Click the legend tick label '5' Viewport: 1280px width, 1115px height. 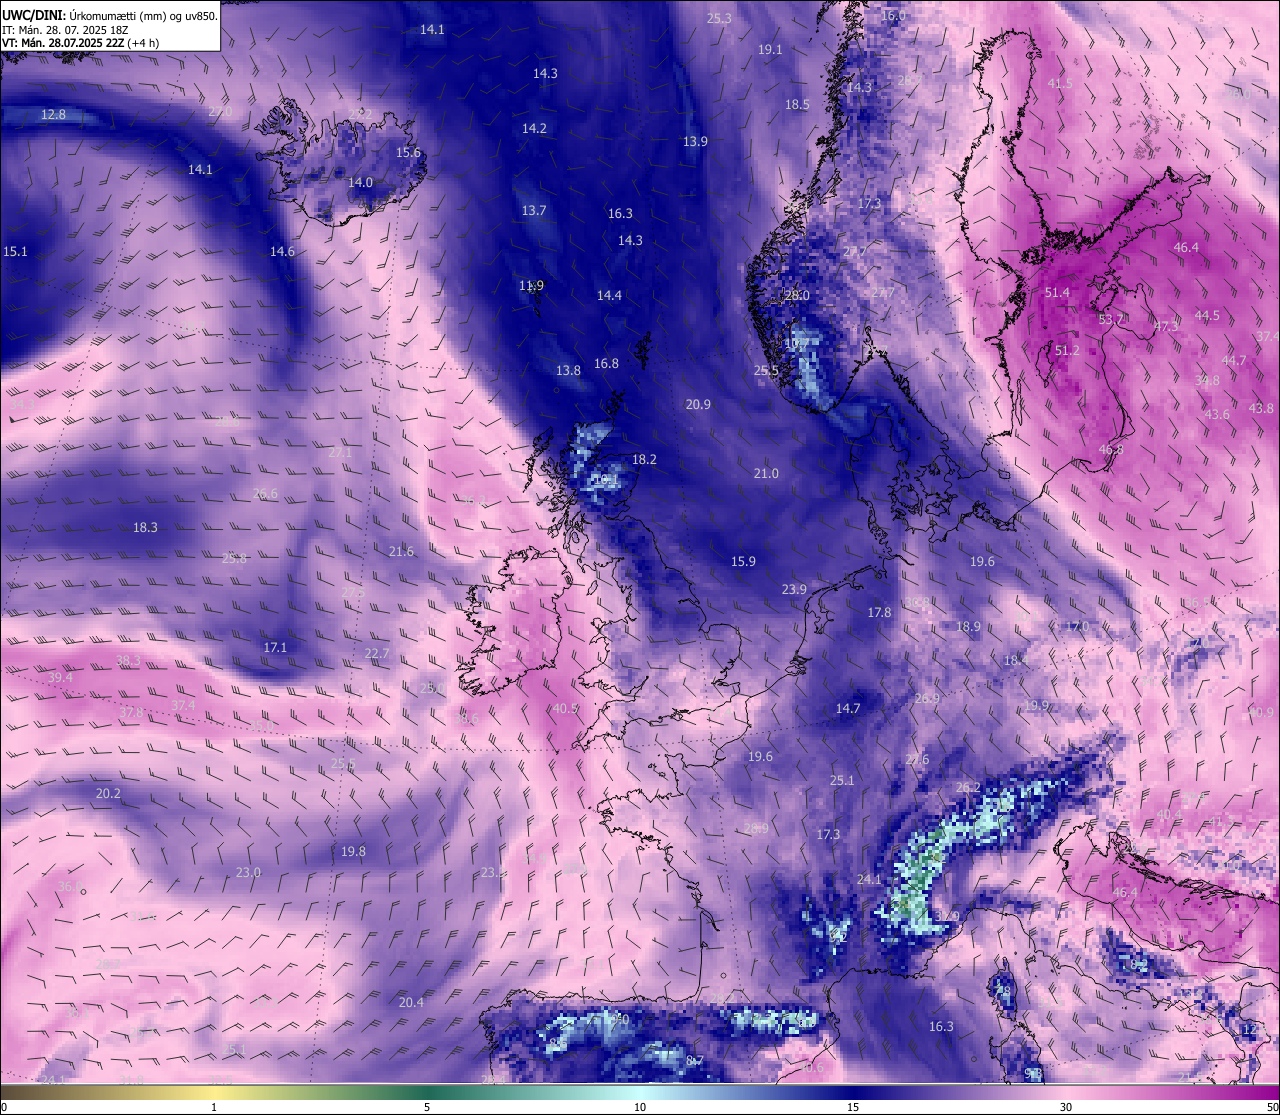point(427,1107)
